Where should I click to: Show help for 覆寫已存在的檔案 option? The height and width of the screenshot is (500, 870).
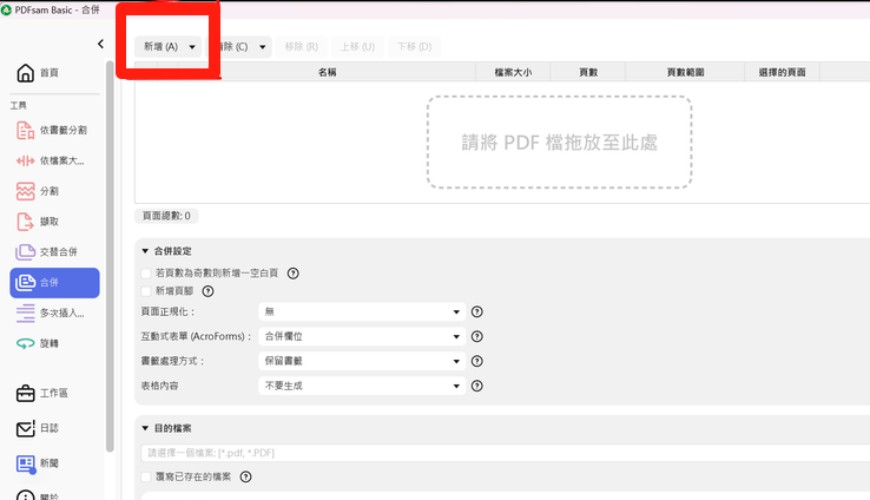point(246,477)
